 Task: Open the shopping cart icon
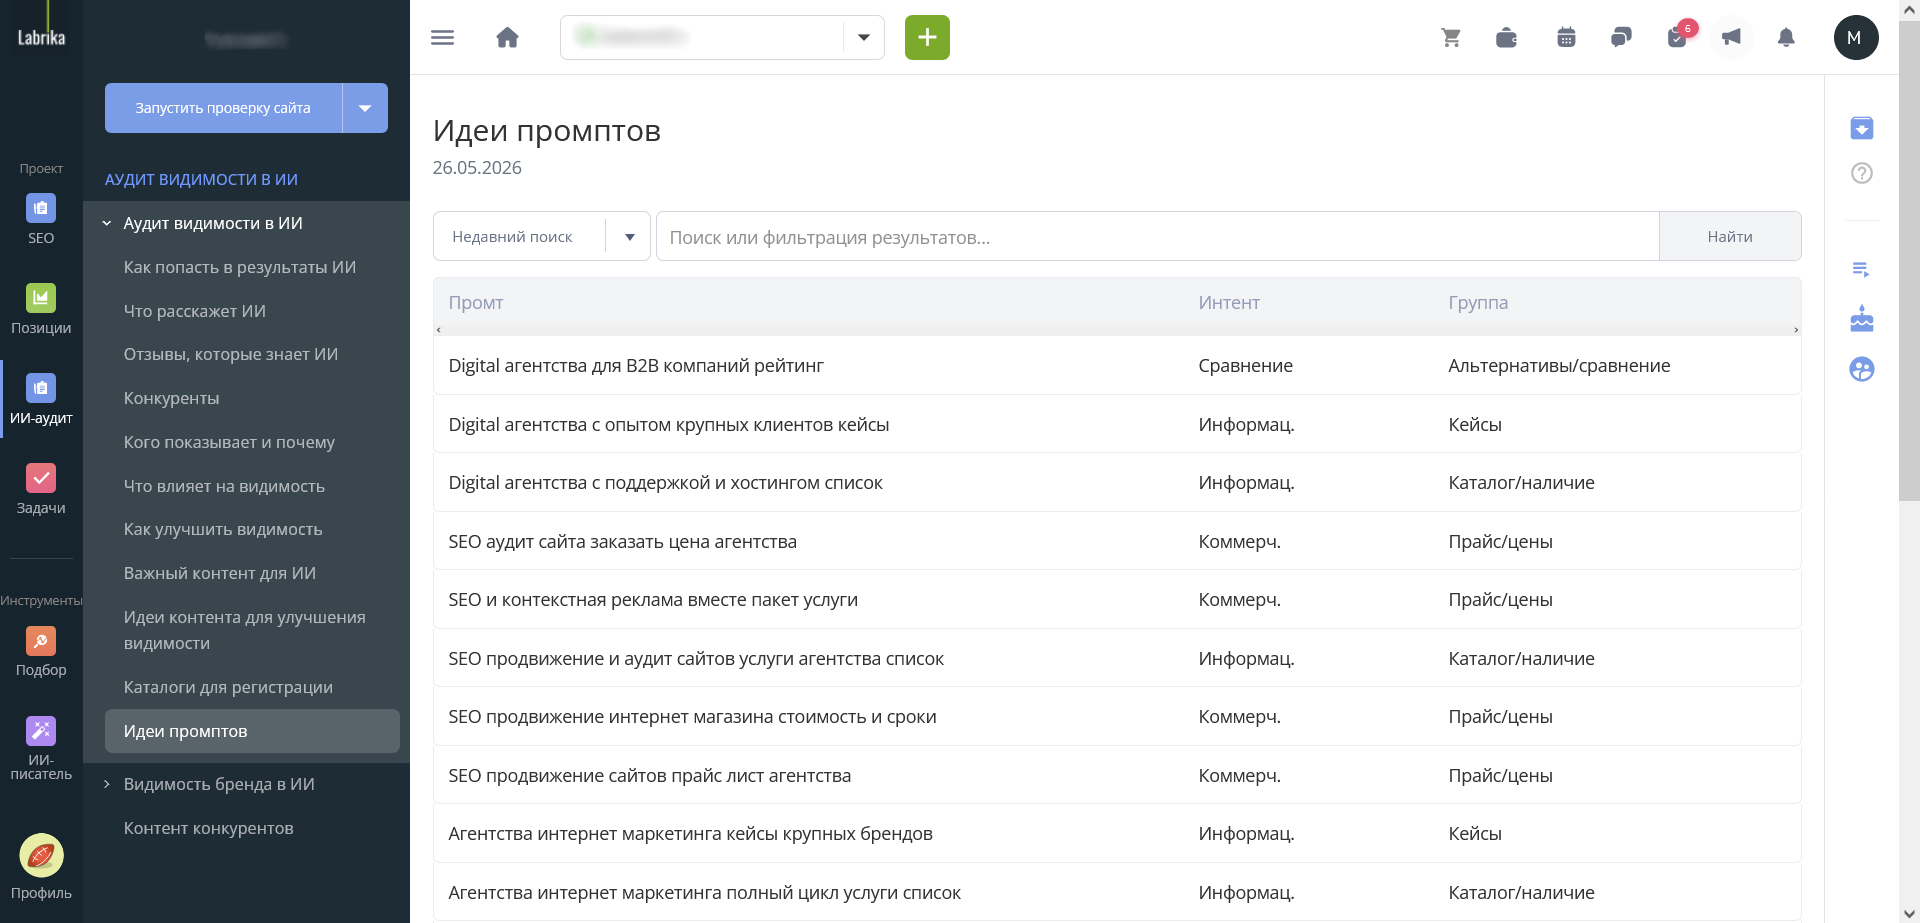[x=1451, y=38]
